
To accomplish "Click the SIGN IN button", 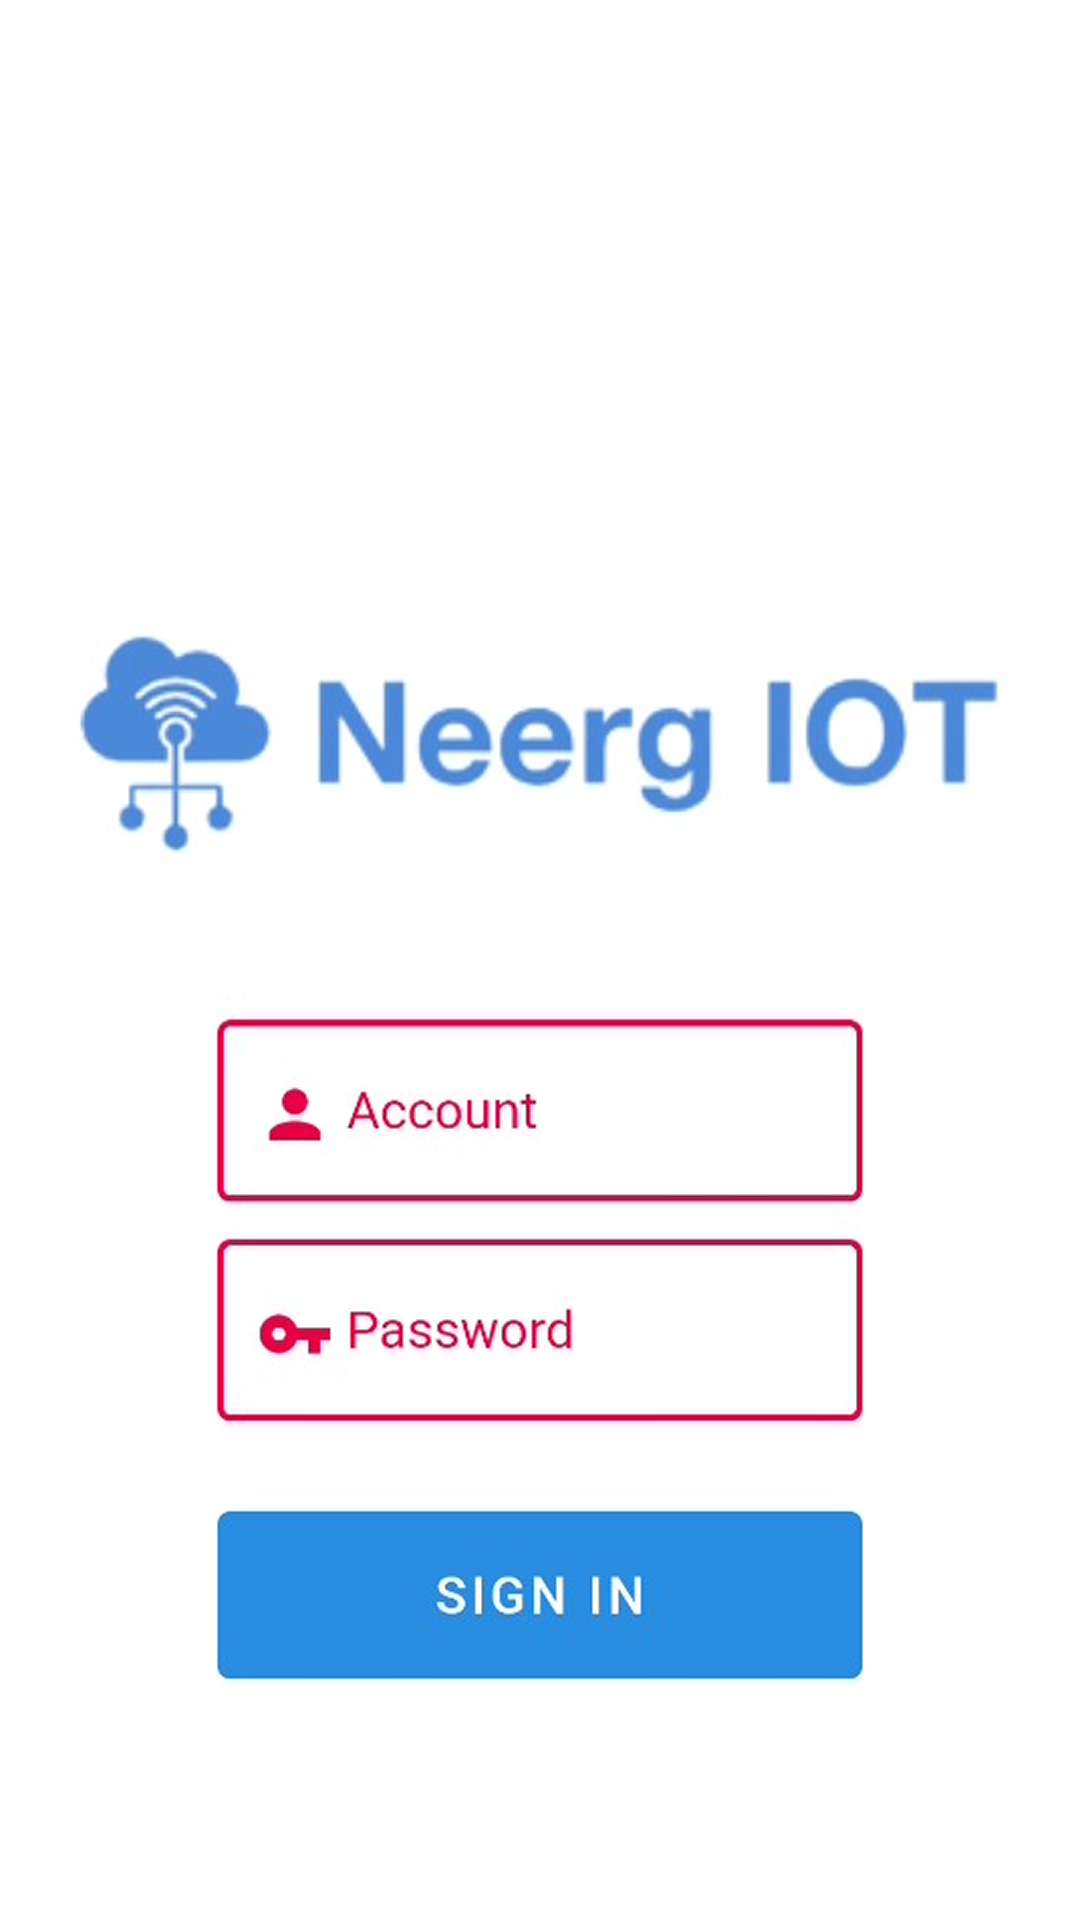I will click(540, 1595).
